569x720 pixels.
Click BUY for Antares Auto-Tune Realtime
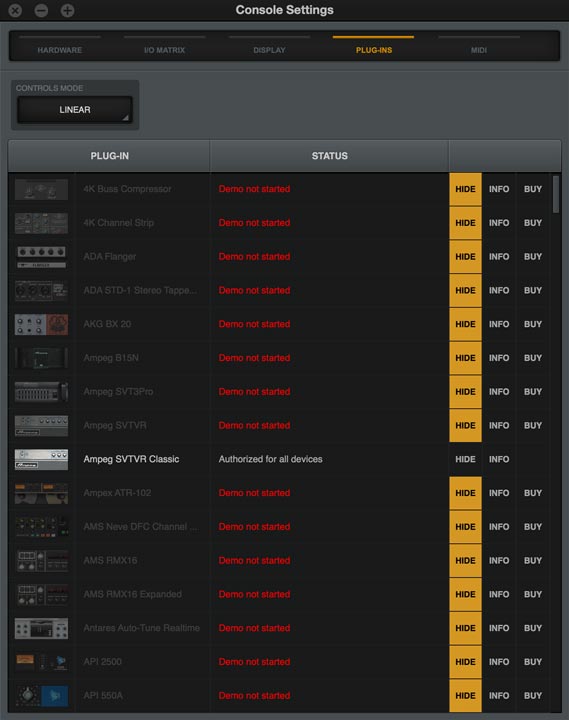tap(533, 628)
